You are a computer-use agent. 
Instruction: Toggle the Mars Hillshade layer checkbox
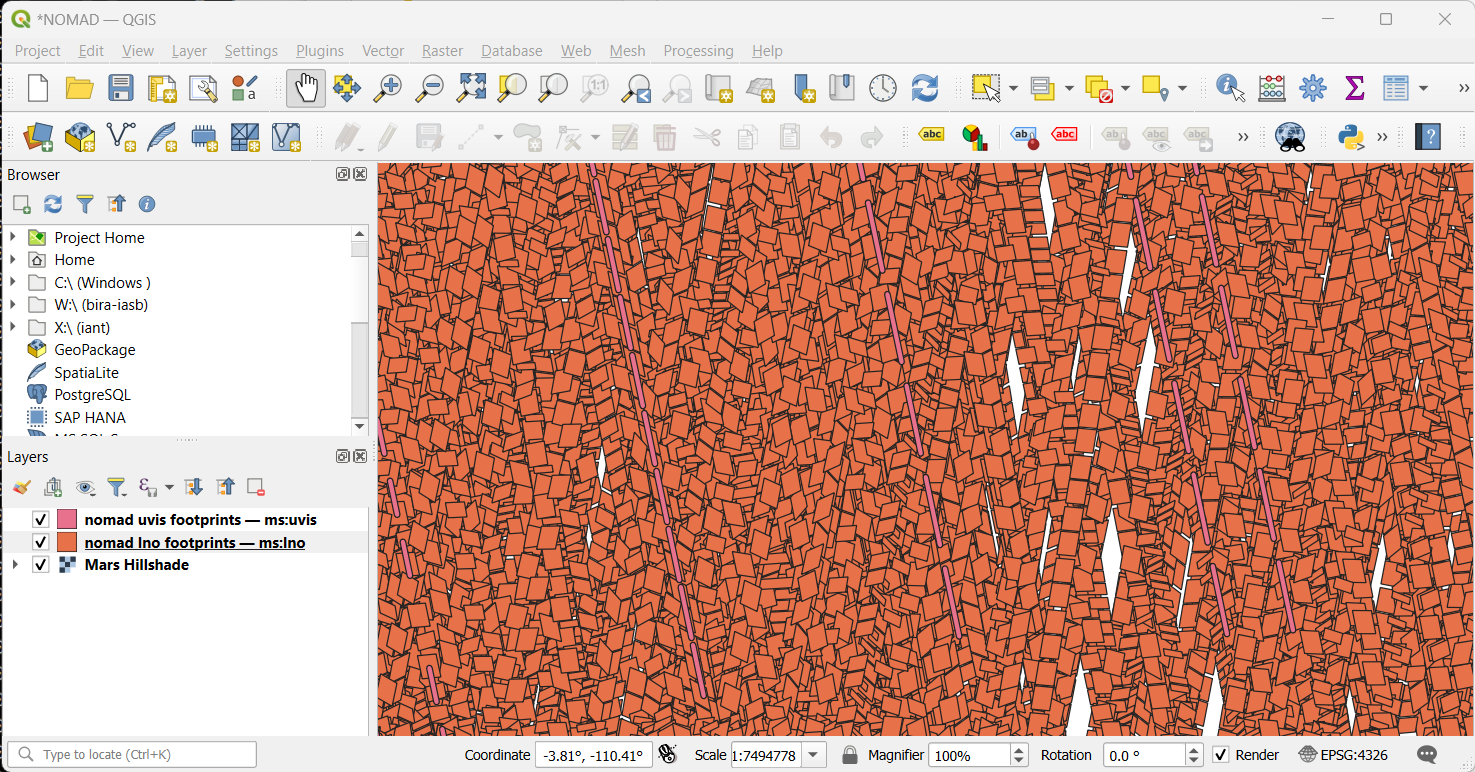pyautogui.click(x=41, y=565)
